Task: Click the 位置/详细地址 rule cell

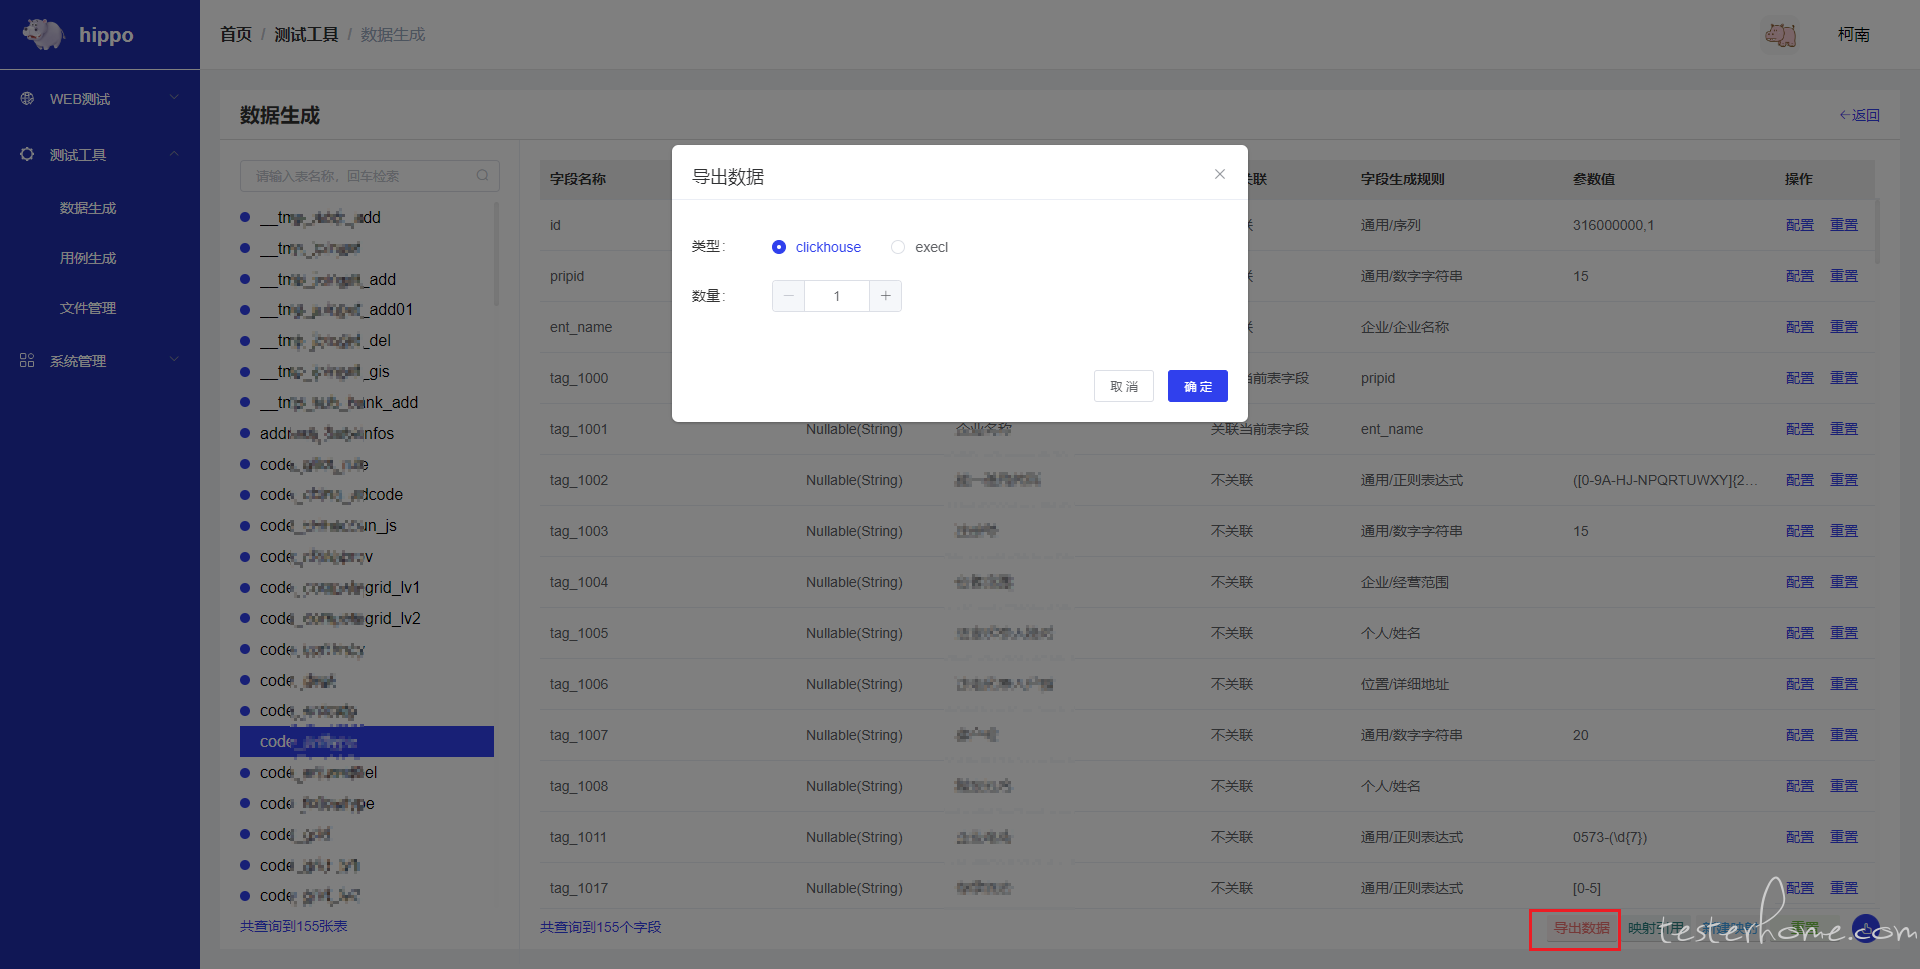Action: click(x=1405, y=684)
